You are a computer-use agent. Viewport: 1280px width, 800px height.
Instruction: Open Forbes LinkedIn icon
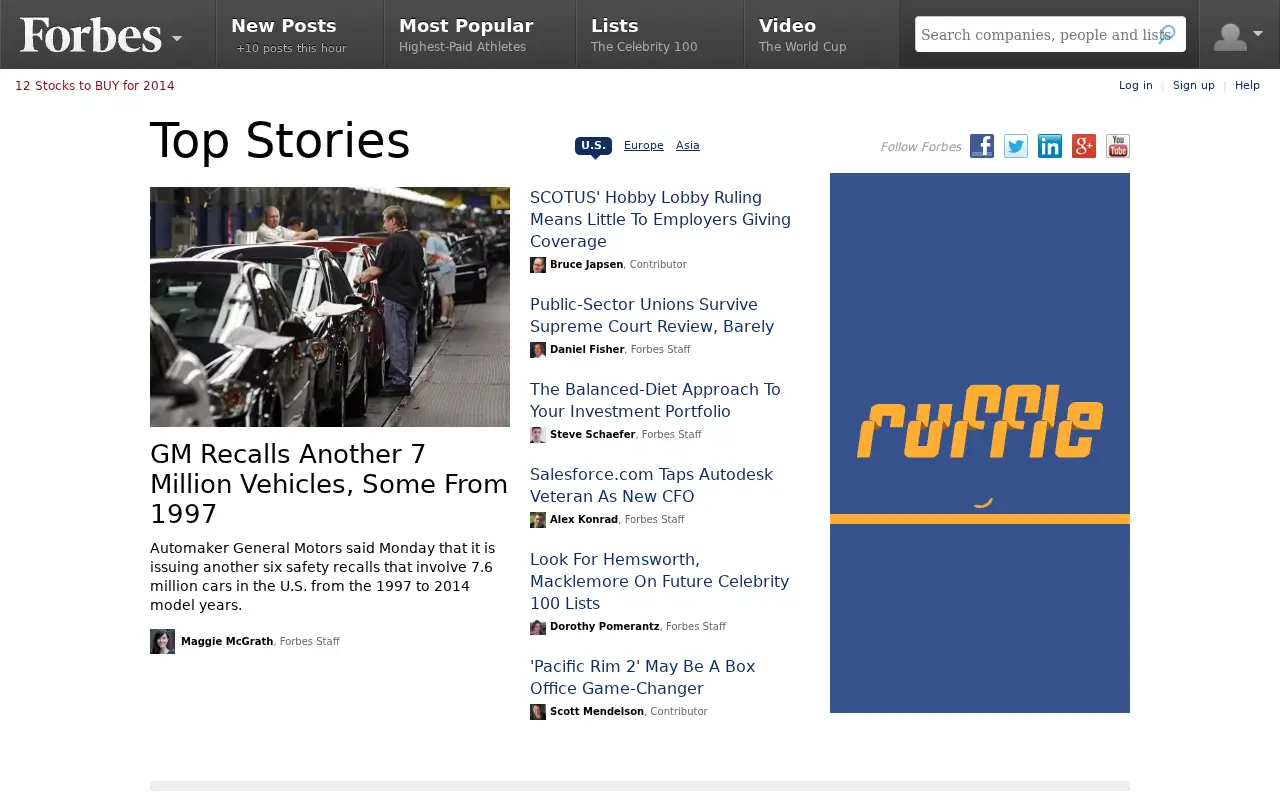point(1050,146)
